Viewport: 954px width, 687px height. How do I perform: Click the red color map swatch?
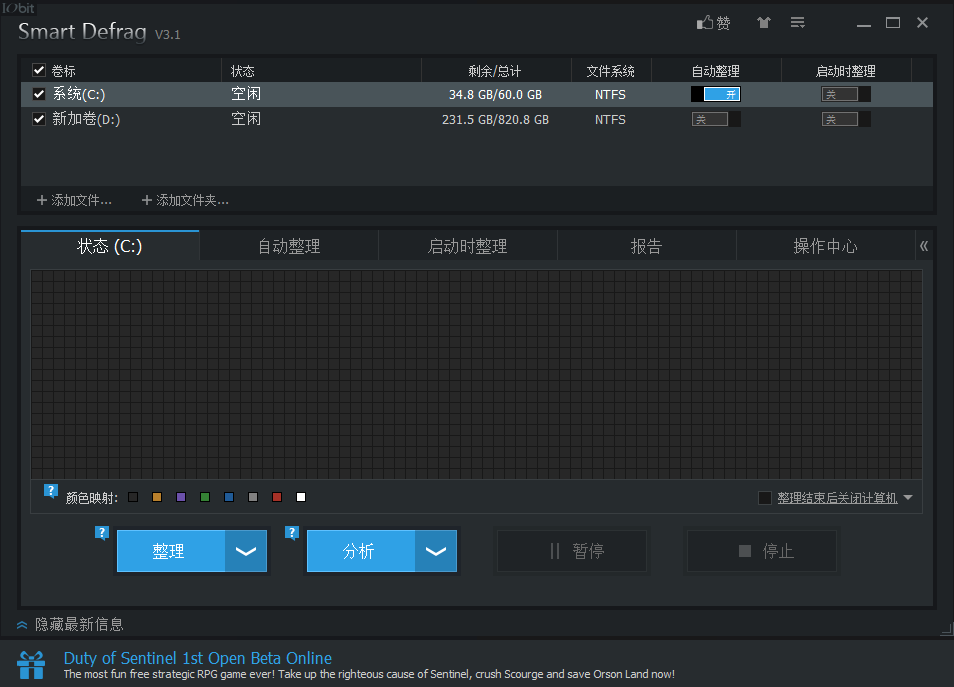tap(277, 497)
